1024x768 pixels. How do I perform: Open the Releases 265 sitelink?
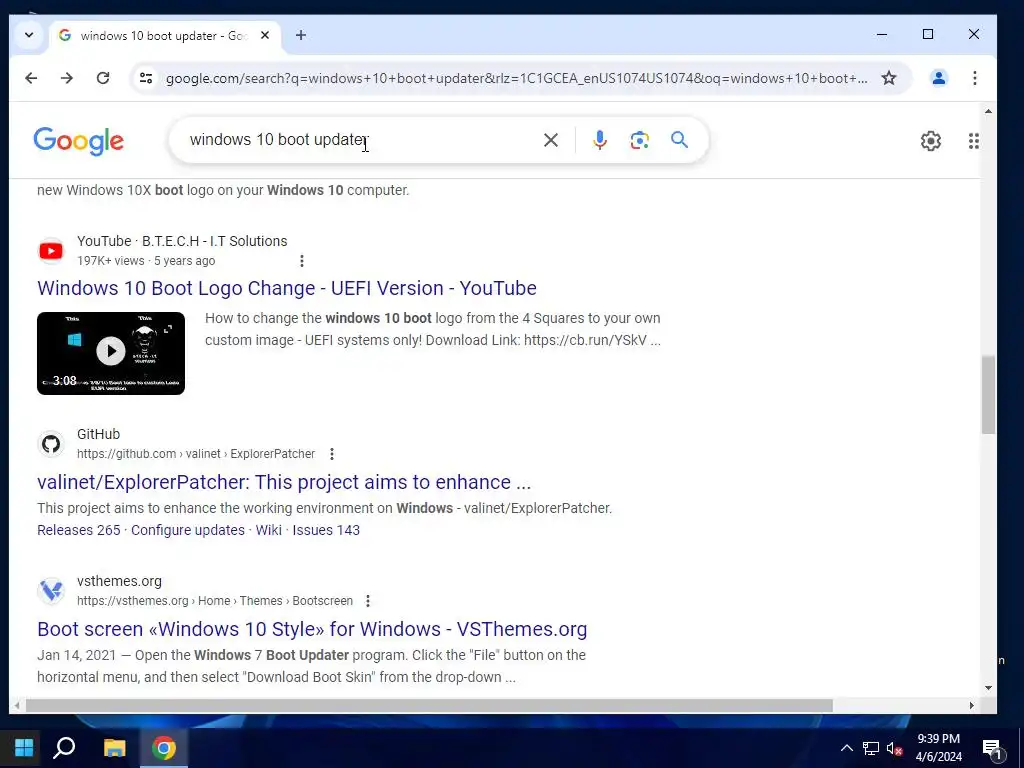tap(78, 530)
